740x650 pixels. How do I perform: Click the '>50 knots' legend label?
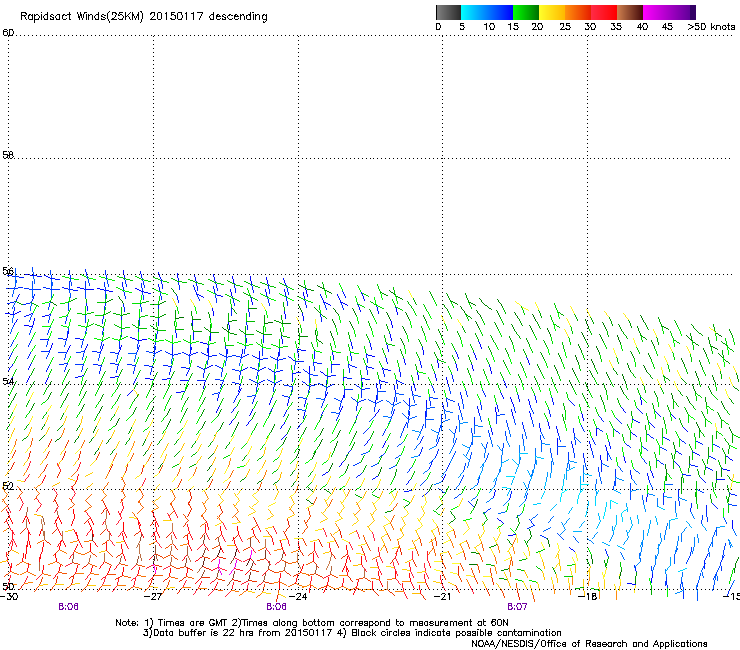[x=711, y=27]
